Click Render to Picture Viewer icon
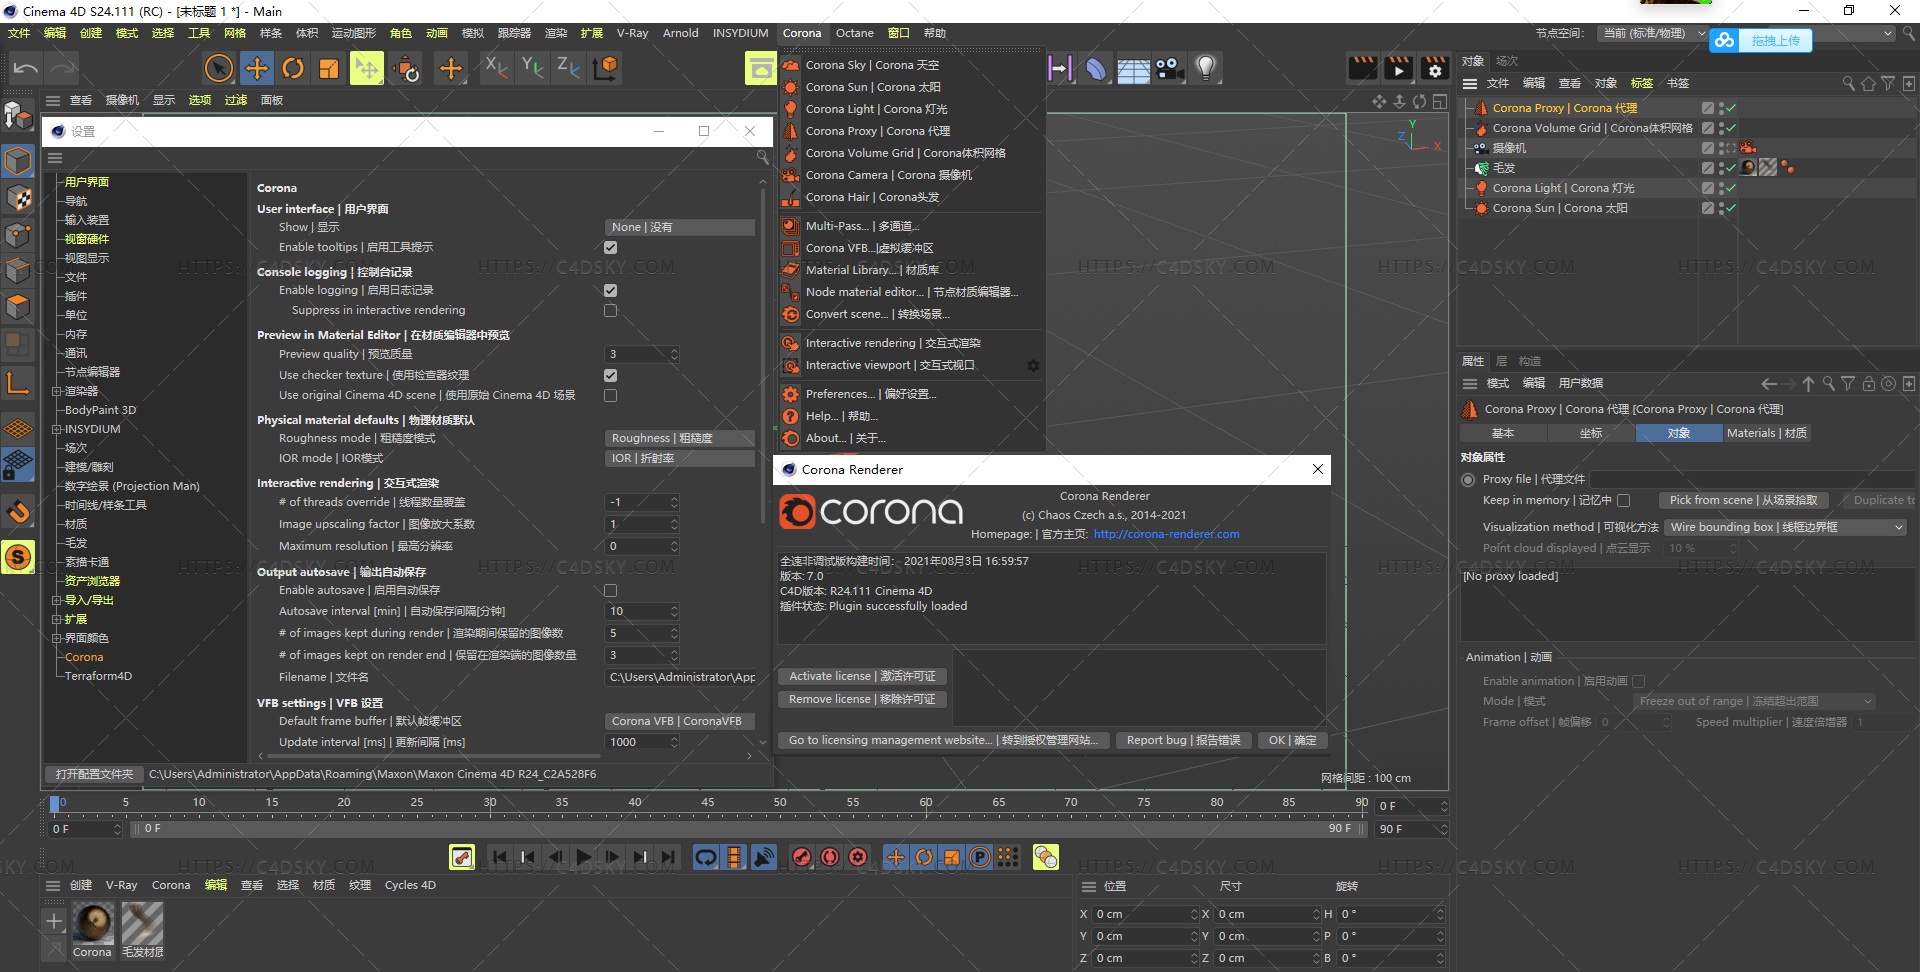This screenshot has height=972, width=1920. [1399, 68]
